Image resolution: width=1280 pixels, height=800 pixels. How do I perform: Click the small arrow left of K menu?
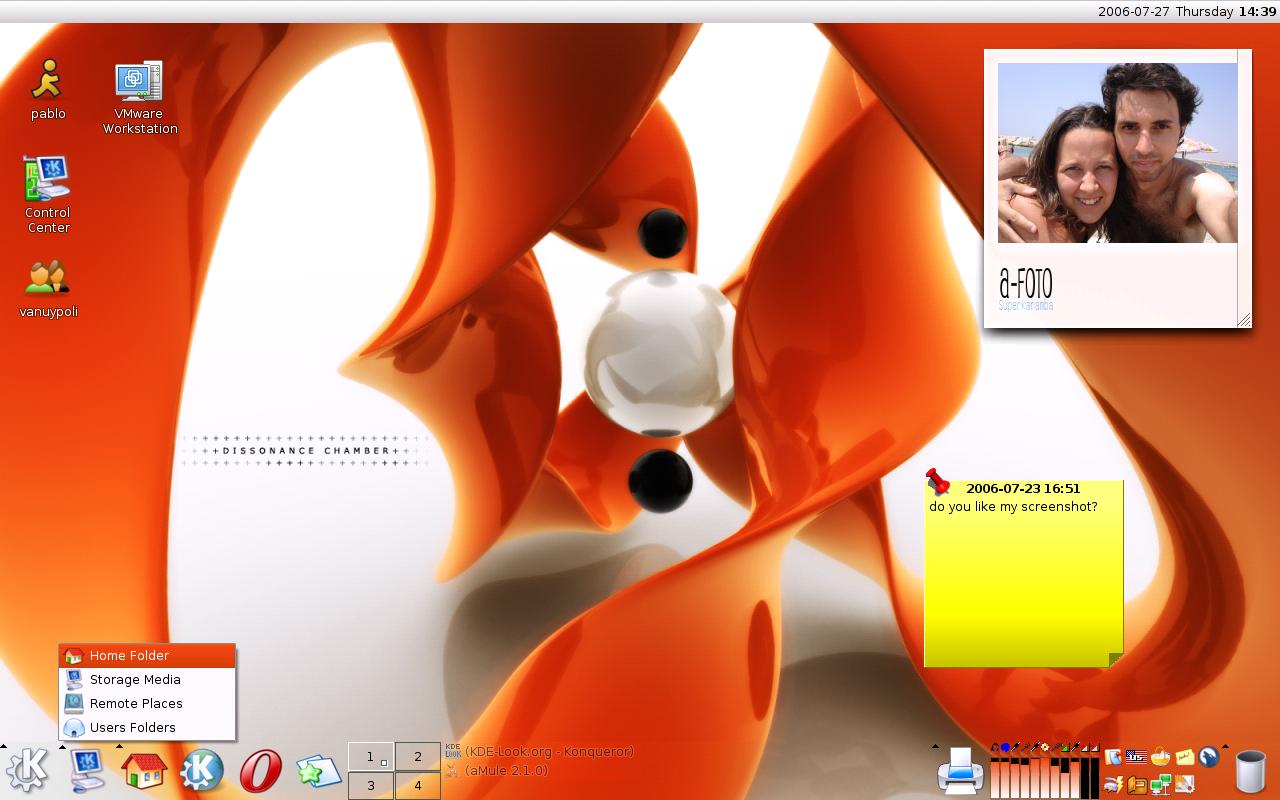tap(4, 746)
